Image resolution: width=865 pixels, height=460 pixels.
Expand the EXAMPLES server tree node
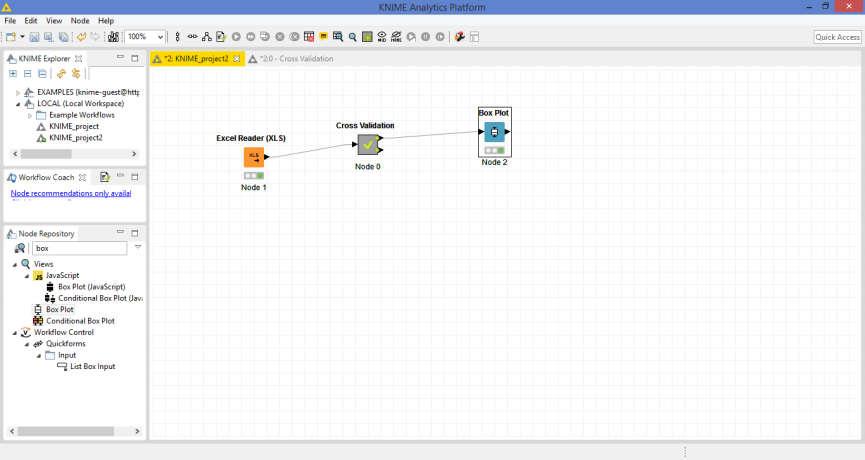click(18, 93)
